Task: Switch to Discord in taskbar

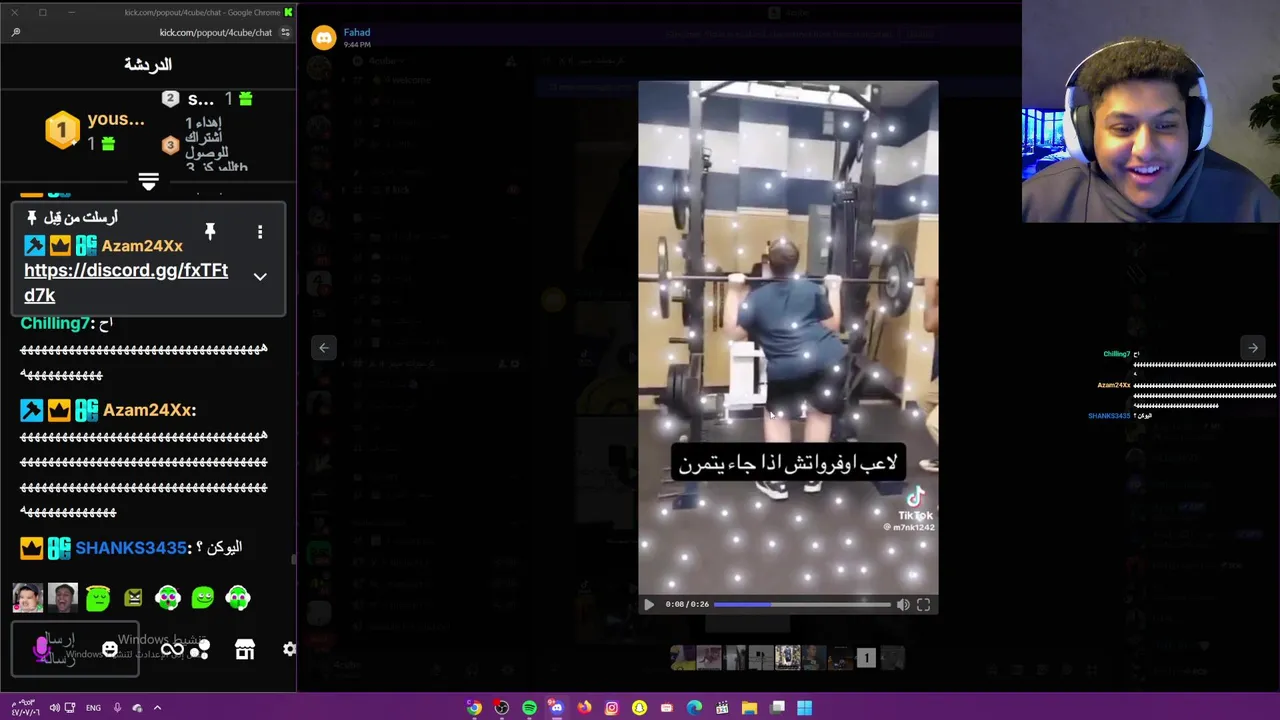Action: coord(556,708)
